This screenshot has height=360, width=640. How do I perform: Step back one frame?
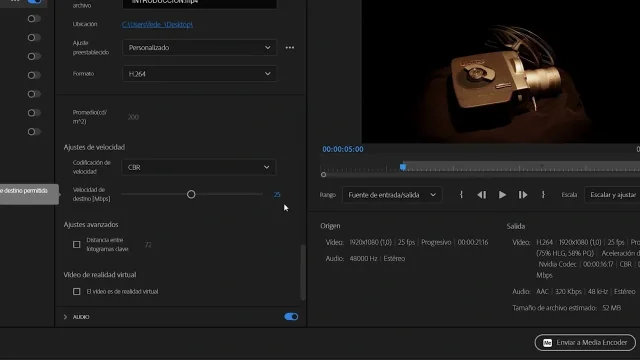point(482,195)
